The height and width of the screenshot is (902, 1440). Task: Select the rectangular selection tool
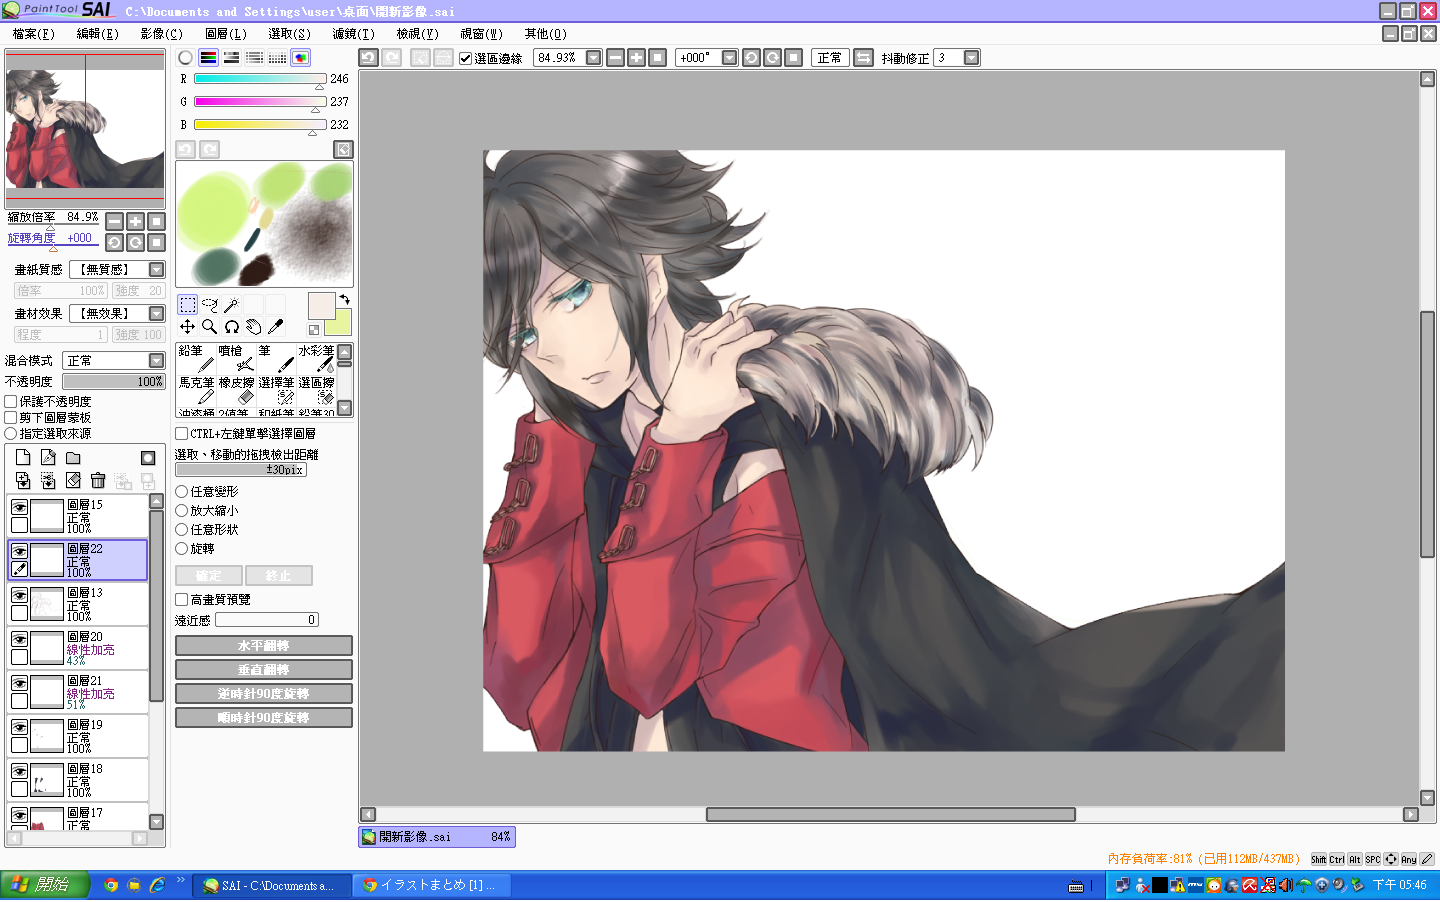[x=187, y=304]
